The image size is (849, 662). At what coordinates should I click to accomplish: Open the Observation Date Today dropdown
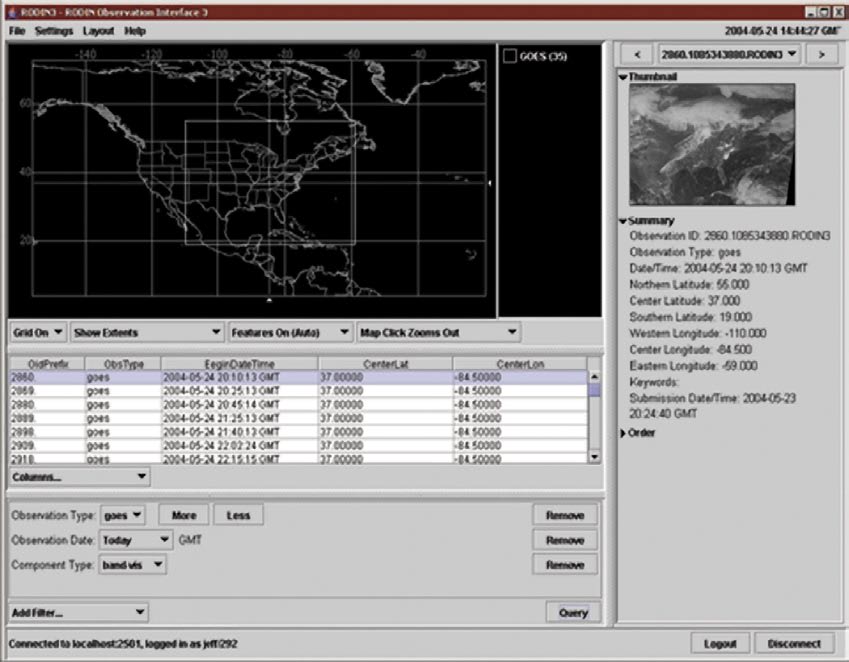tap(135, 540)
